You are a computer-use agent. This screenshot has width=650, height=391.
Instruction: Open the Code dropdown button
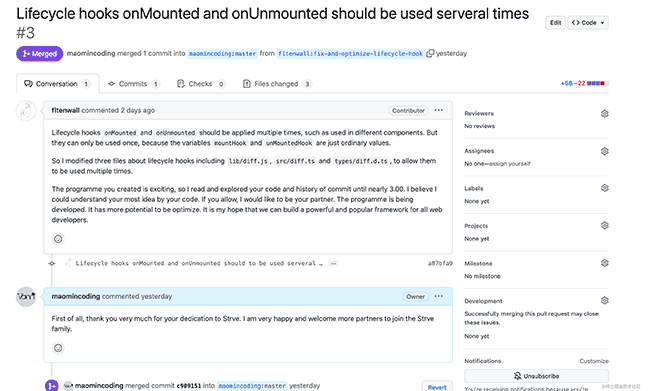click(x=588, y=23)
